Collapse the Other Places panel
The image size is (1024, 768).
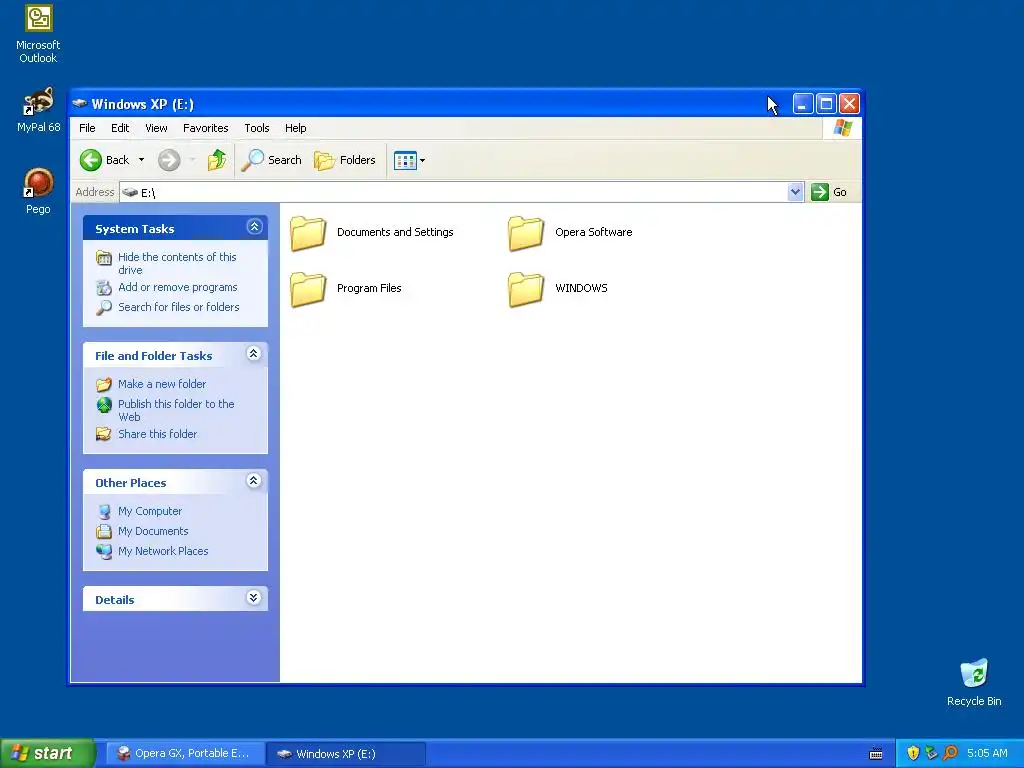click(254, 481)
